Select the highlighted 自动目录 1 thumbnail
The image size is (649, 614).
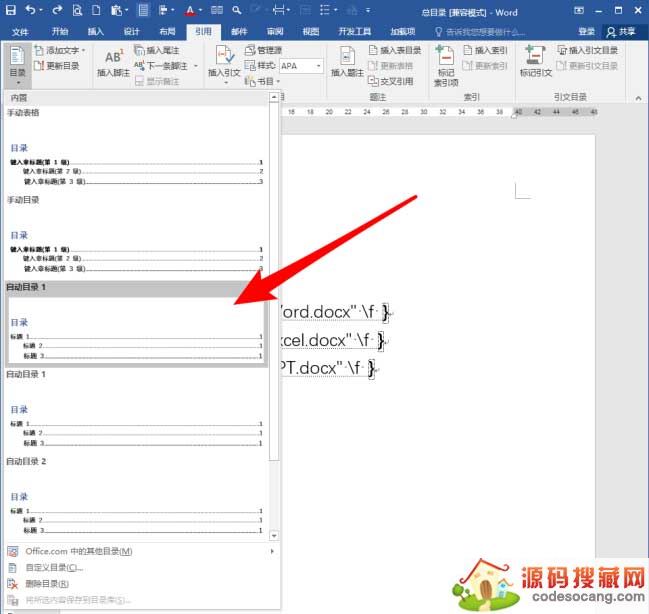pos(136,327)
